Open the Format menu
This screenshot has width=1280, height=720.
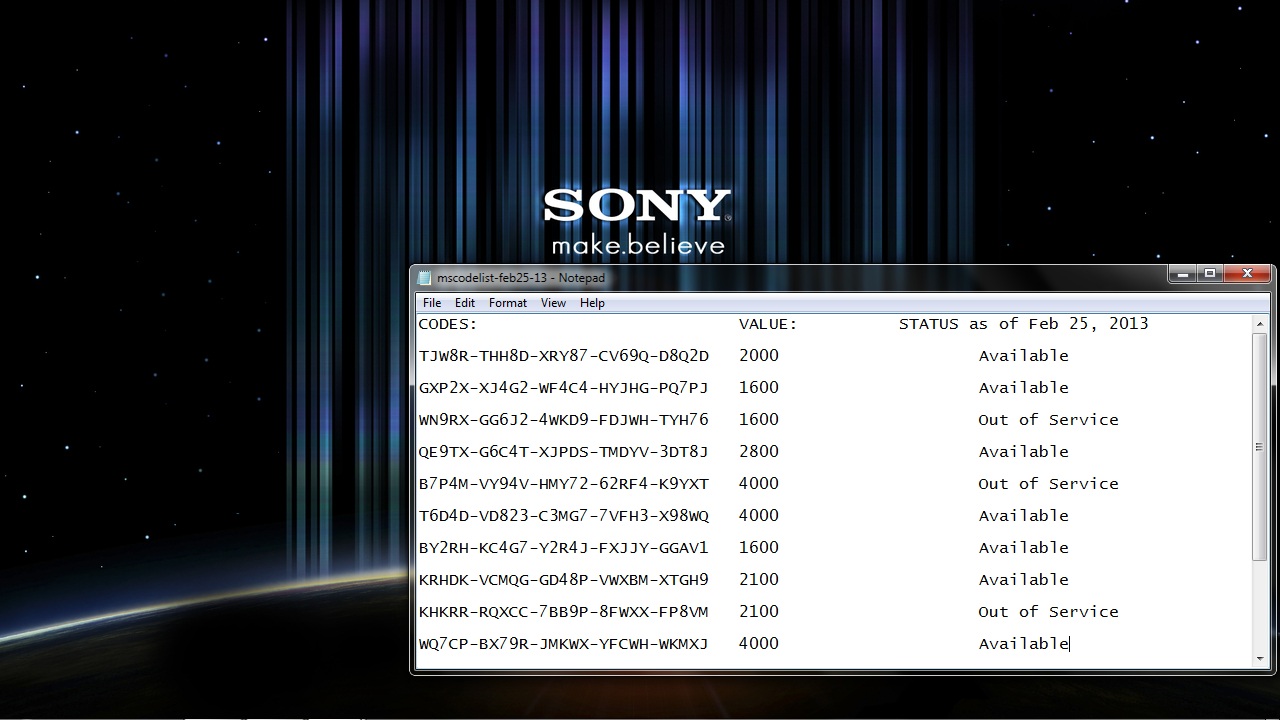(508, 303)
